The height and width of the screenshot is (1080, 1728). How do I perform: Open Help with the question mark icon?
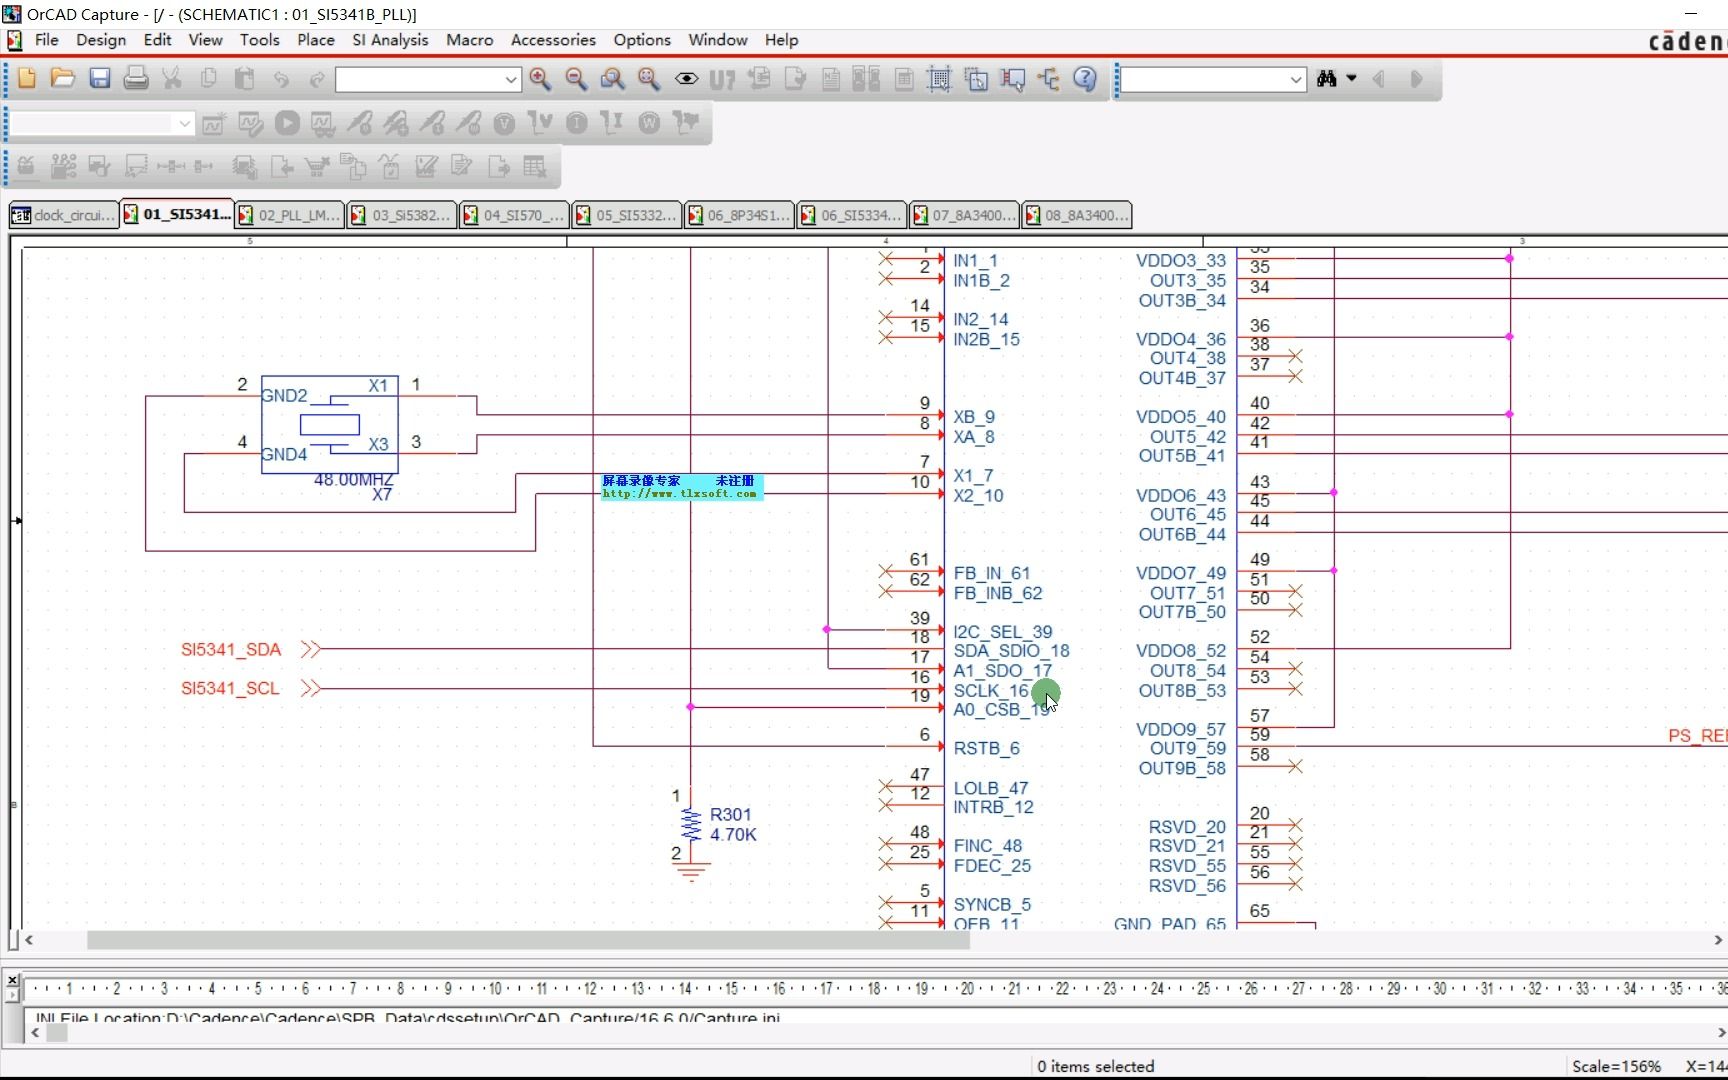point(1085,78)
